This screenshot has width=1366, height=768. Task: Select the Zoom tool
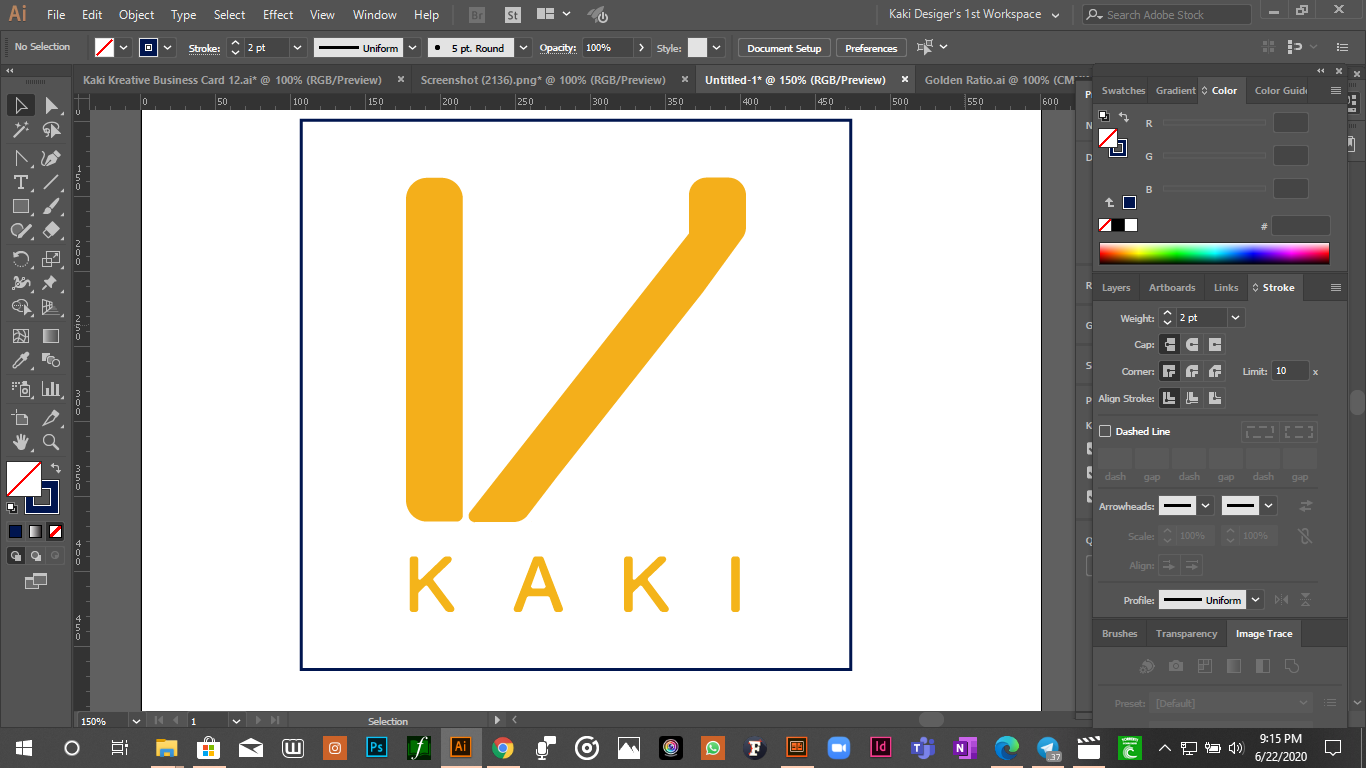pyautogui.click(x=52, y=442)
